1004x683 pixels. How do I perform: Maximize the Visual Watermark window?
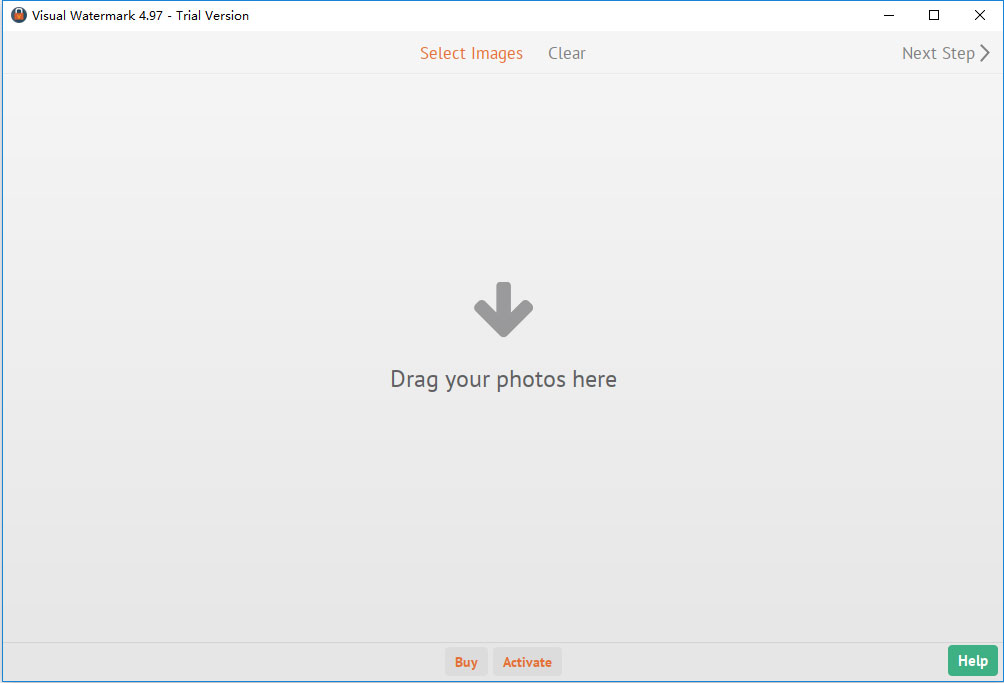(x=934, y=15)
